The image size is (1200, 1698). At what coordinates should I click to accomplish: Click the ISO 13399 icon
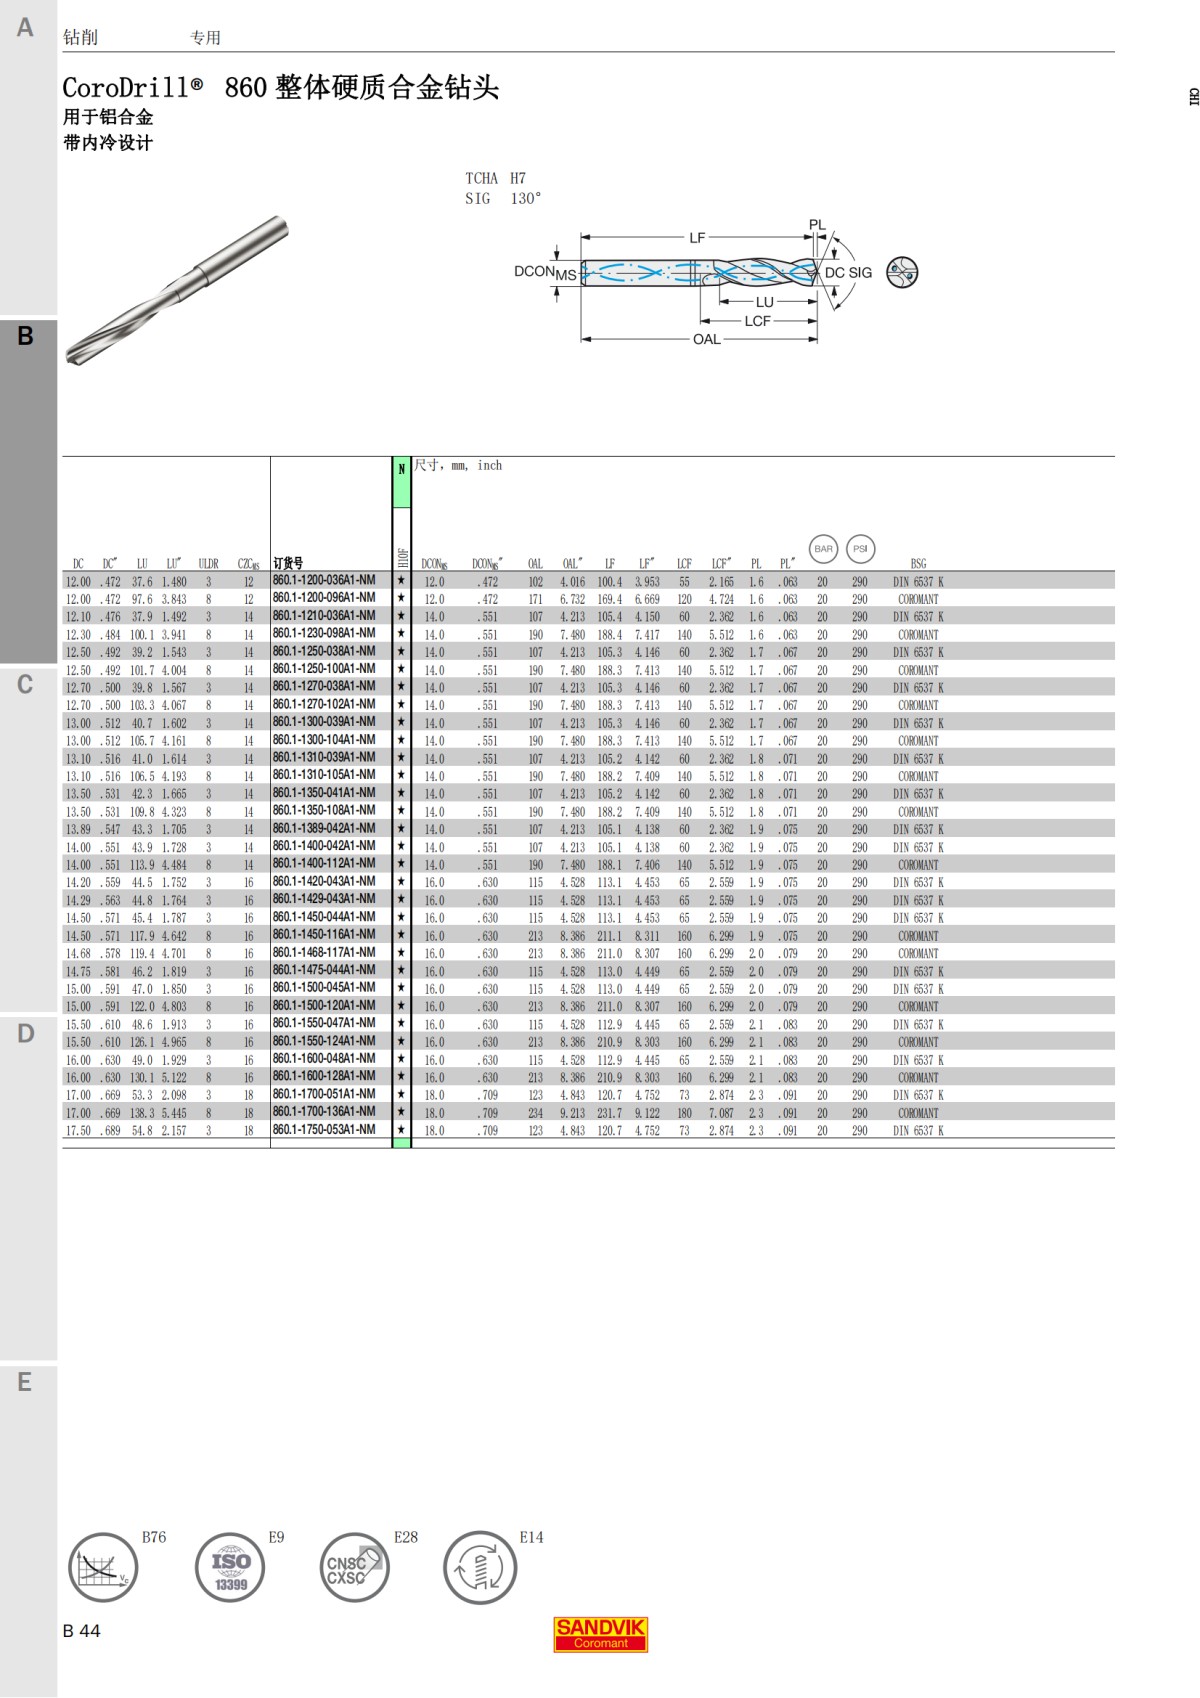pos(230,1568)
